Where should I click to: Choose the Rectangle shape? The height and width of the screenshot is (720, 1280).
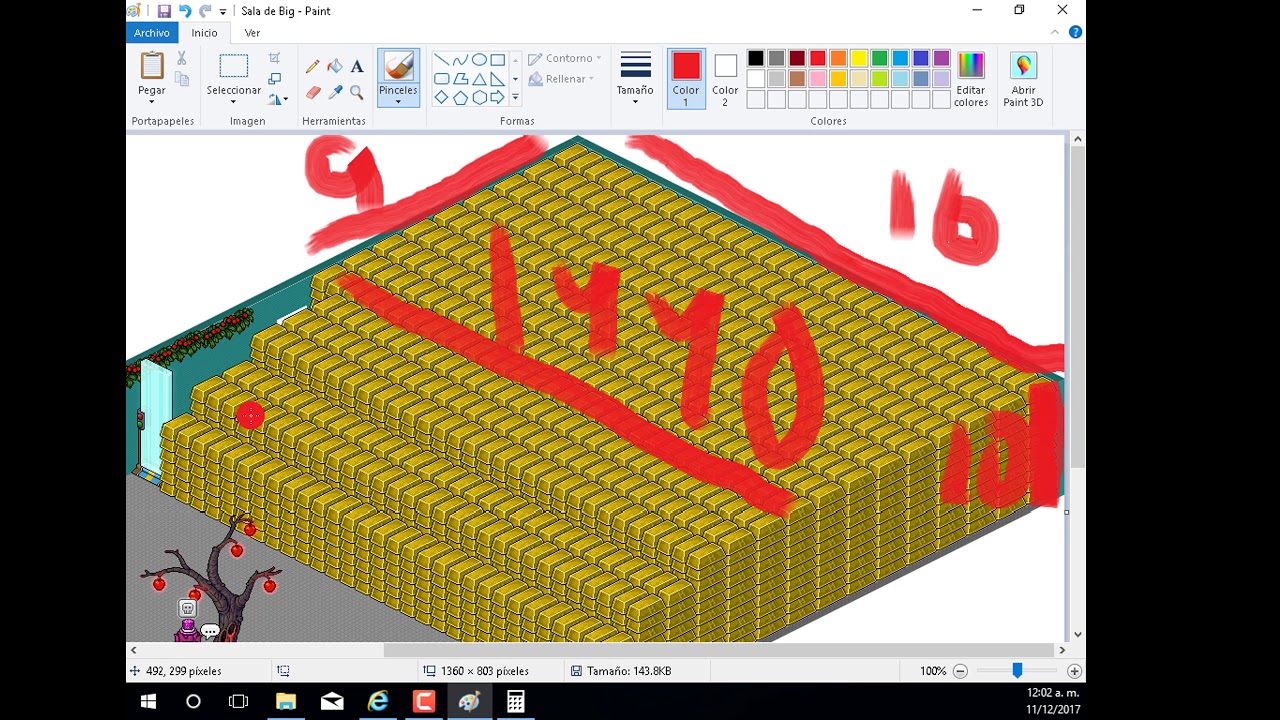(x=497, y=60)
